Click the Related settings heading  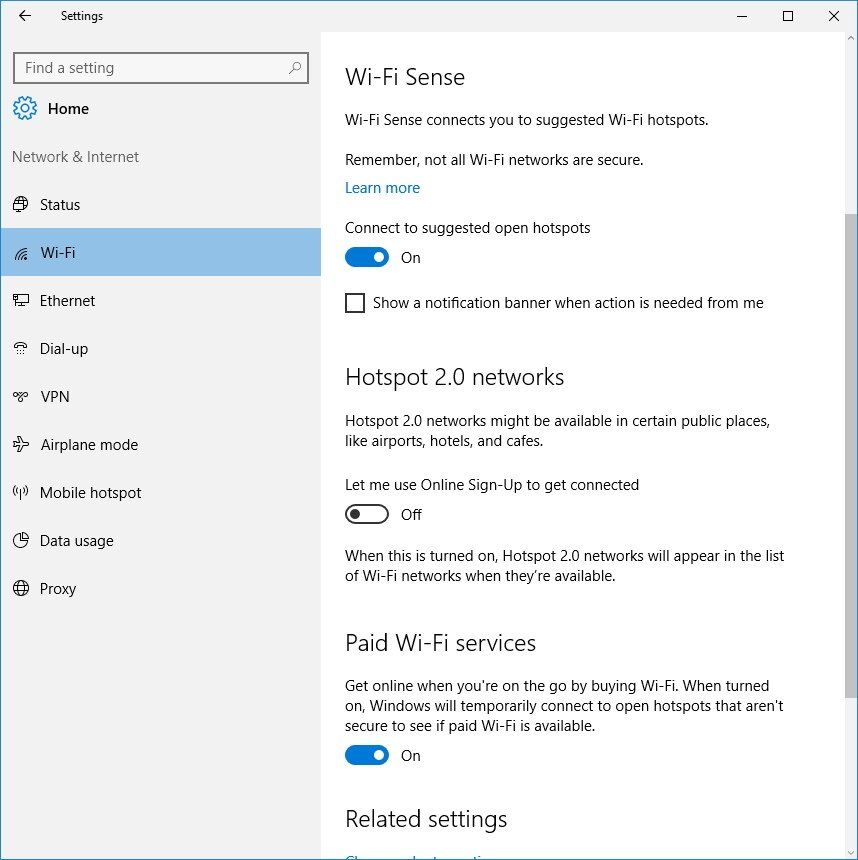(x=426, y=819)
